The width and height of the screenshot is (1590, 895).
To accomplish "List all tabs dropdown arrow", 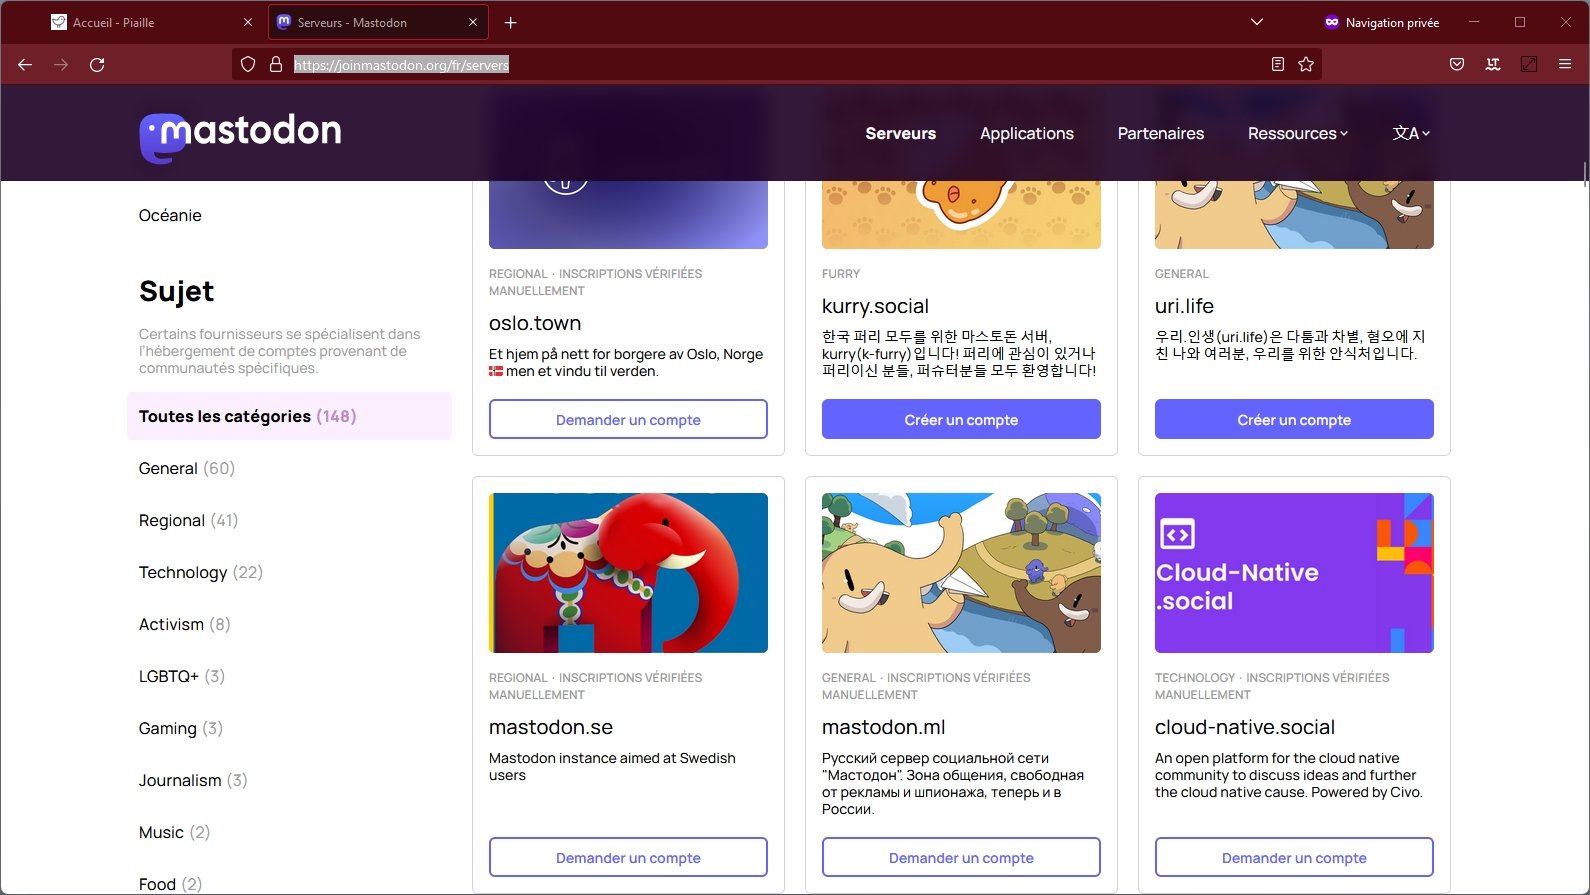I will (1257, 22).
